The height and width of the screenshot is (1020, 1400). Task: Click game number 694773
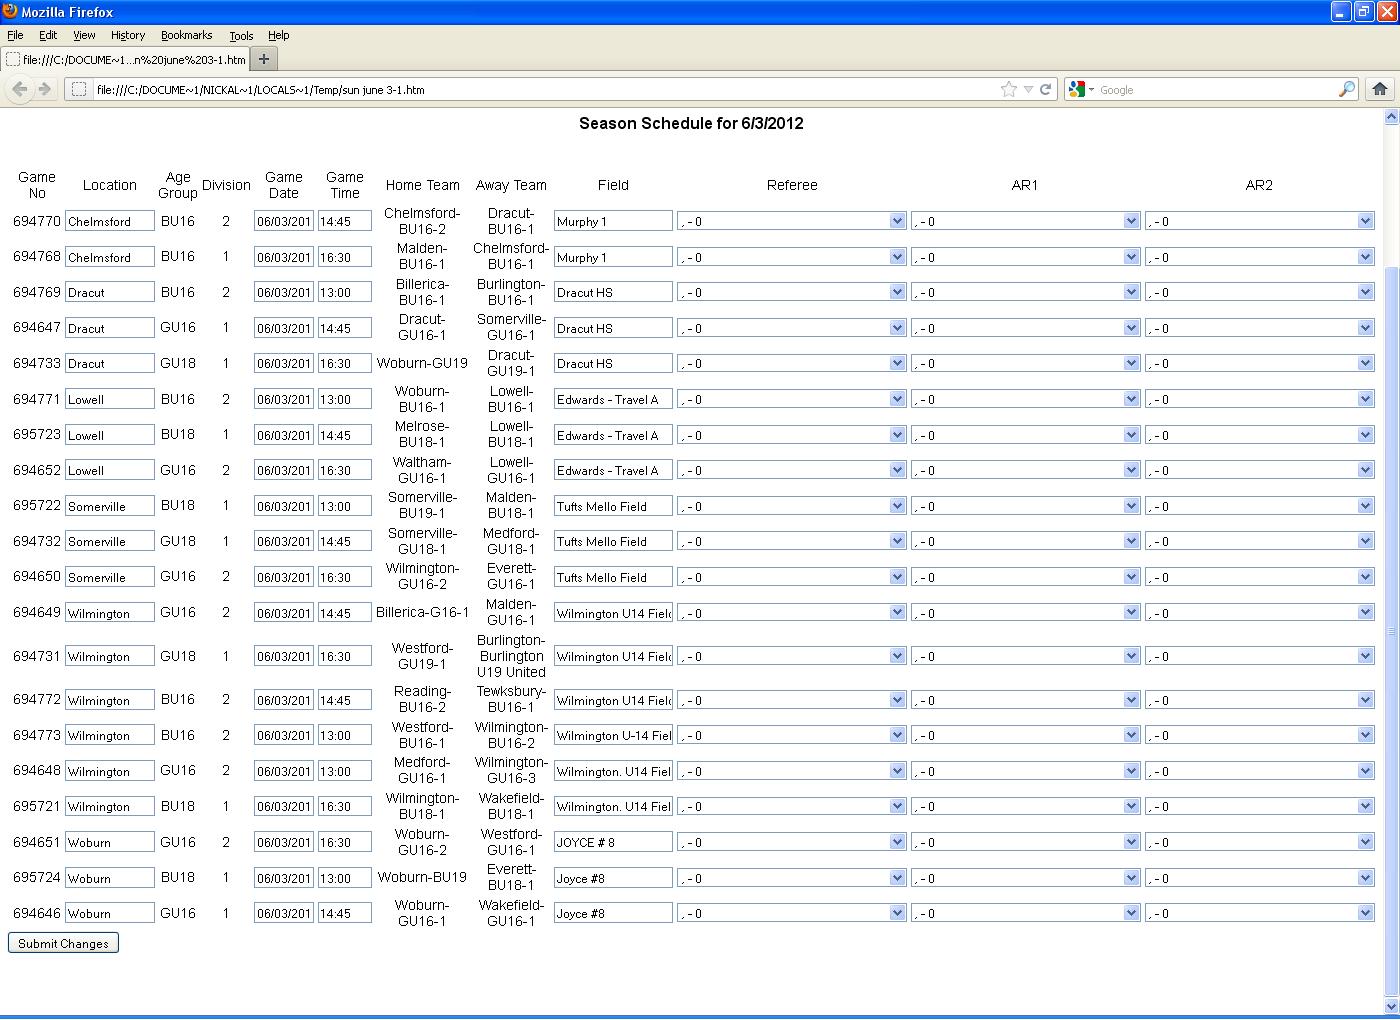(x=37, y=735)
